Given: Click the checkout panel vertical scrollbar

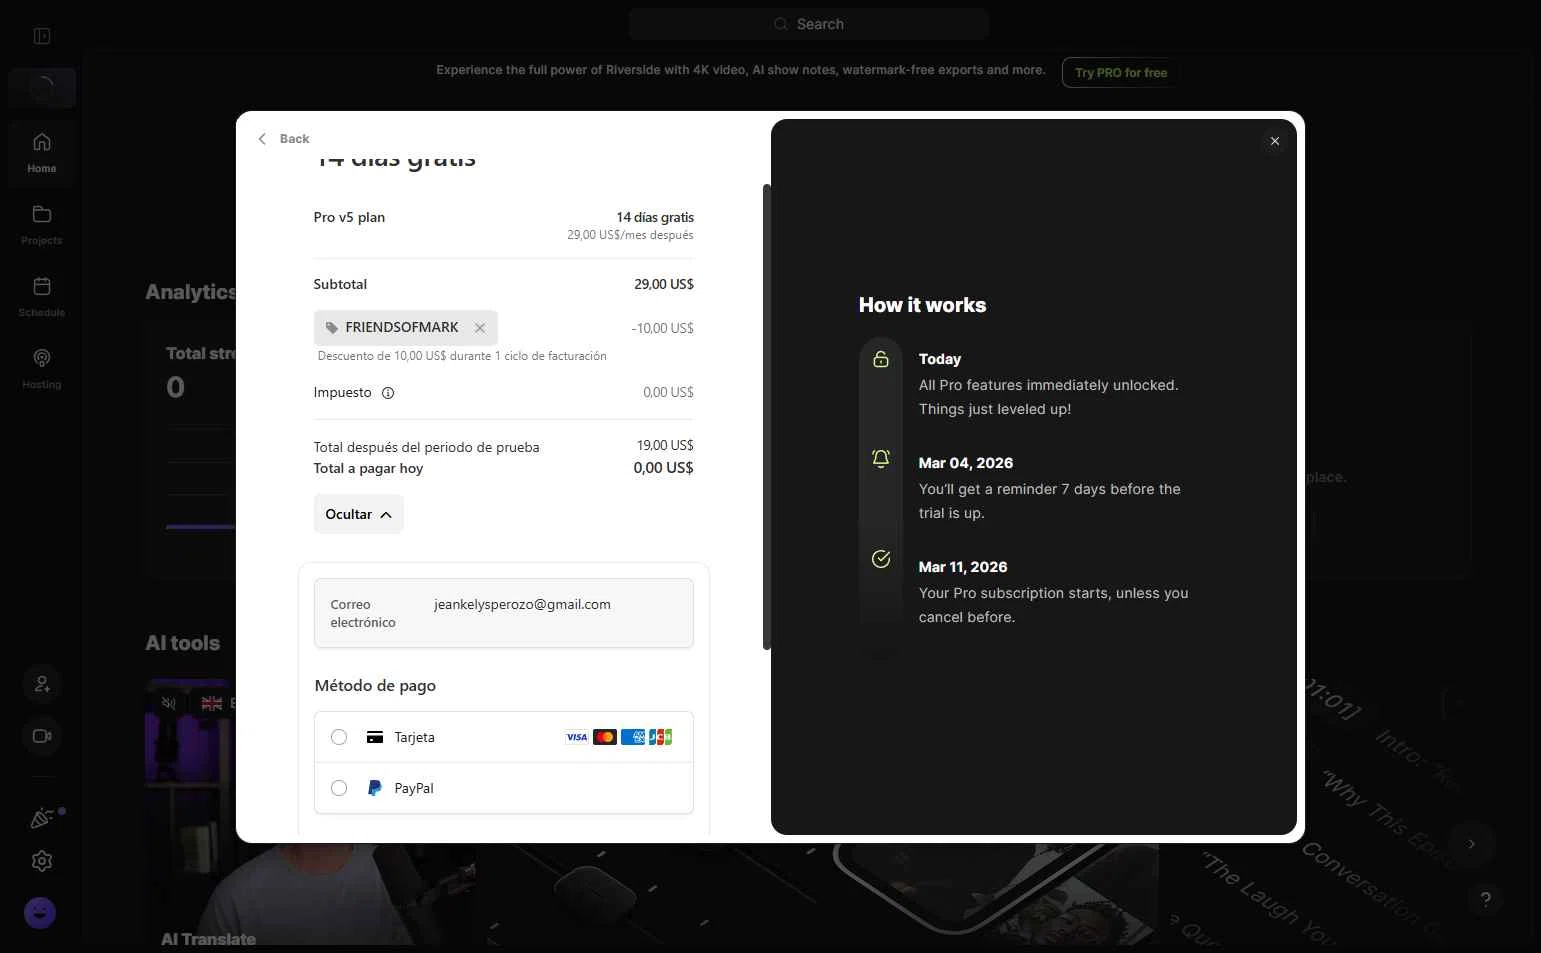Looking at the screenshot, I should 767,417.
